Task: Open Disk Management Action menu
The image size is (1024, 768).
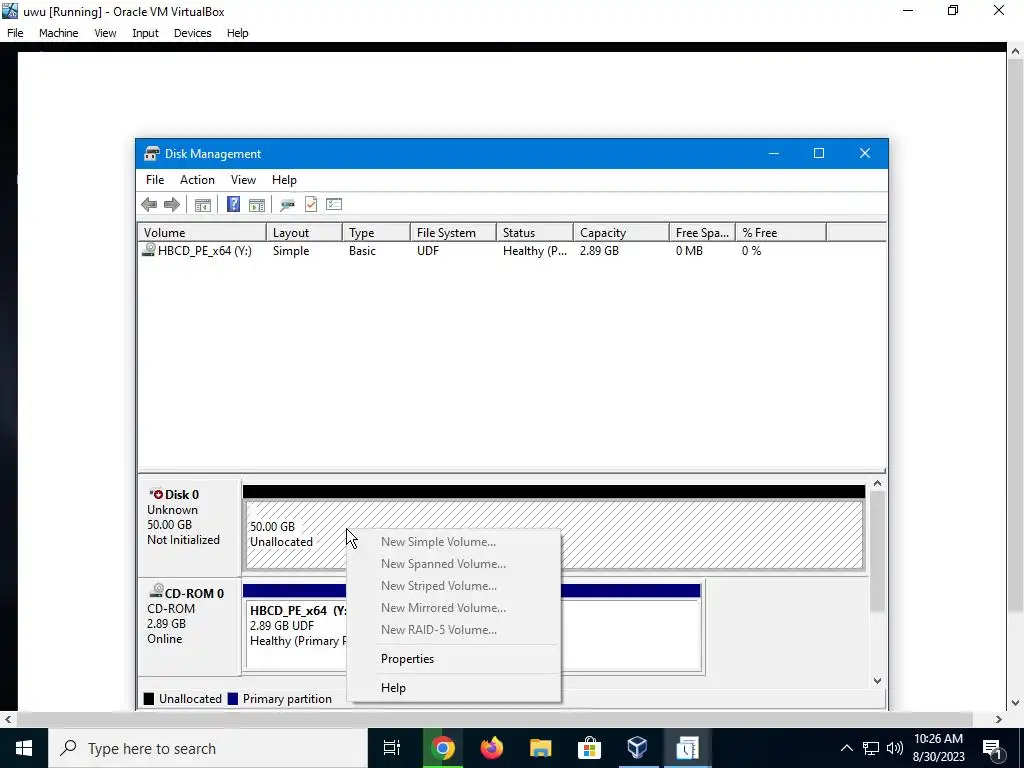Action: (197, 180)
